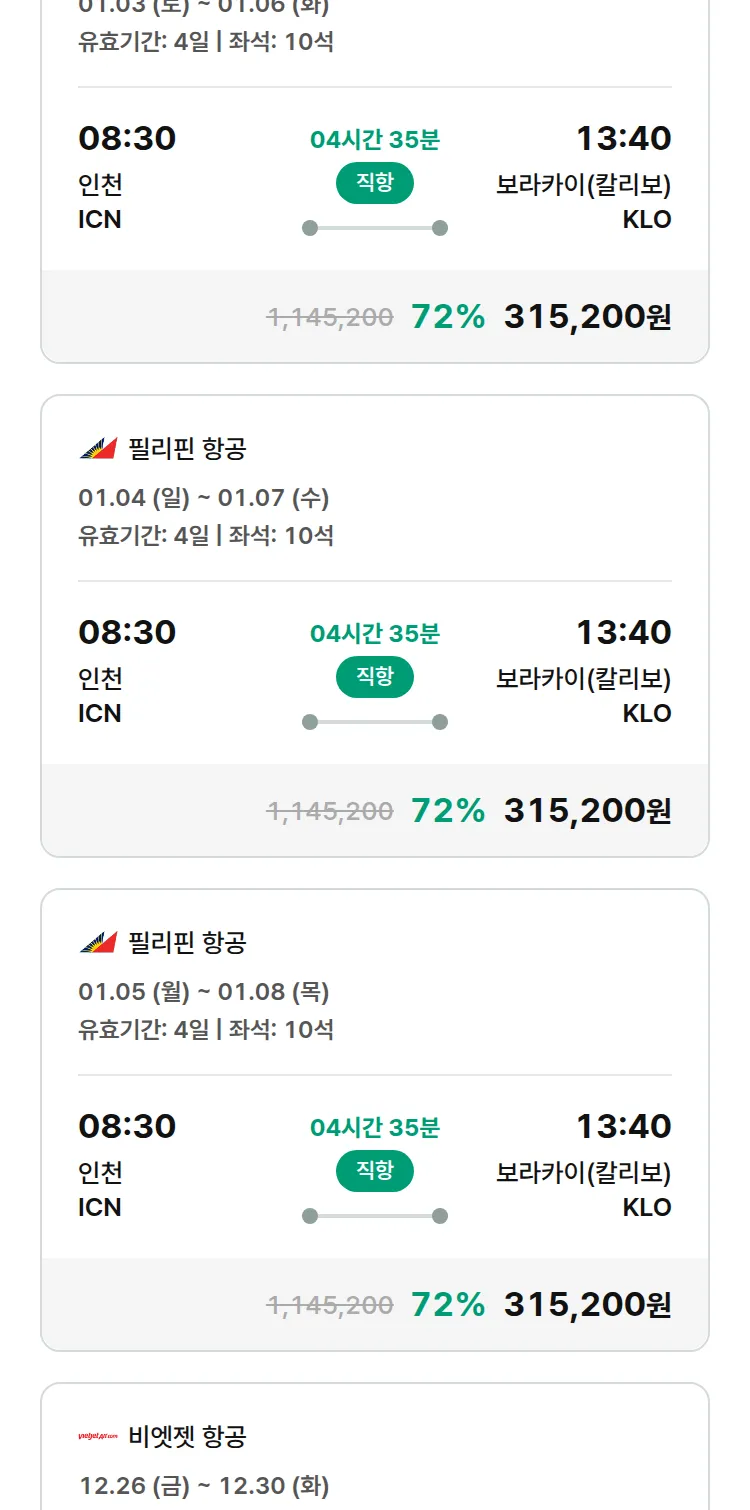Click route line graphic on 01.04 flight
The height and width of the screenshot is (1510, 750).
coord(375,722)
